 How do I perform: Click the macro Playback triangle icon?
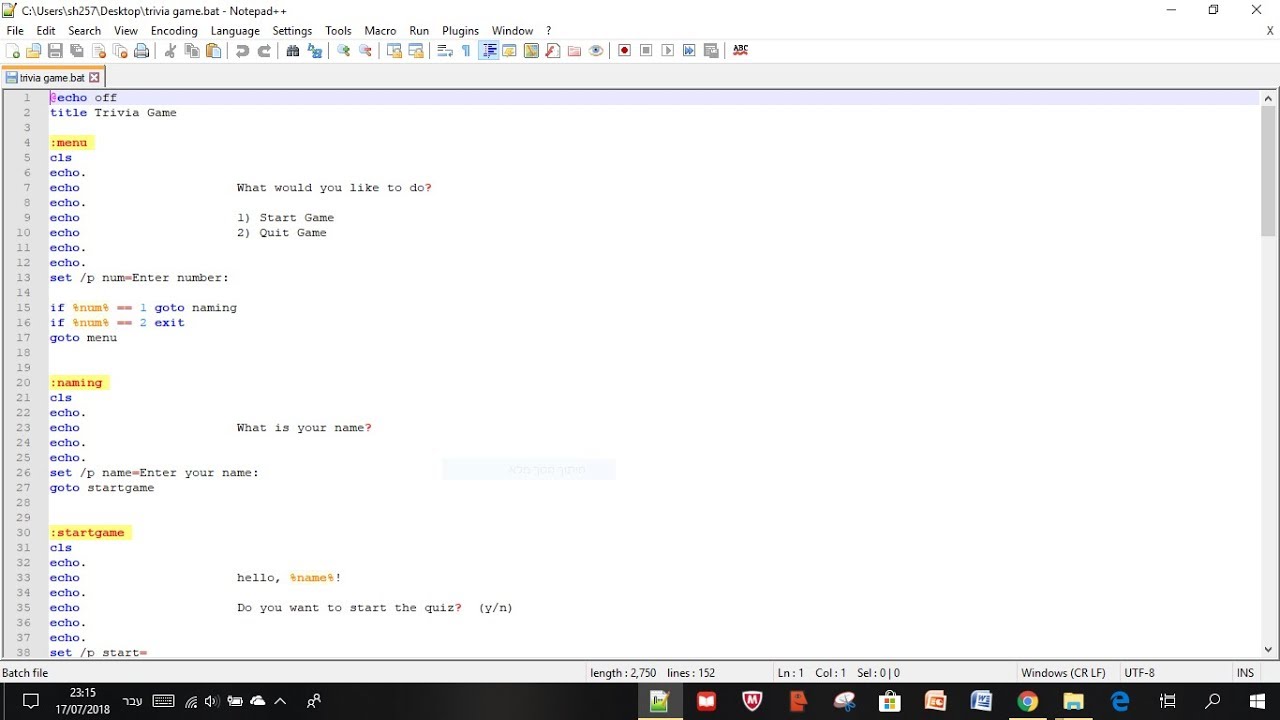(668, 51)
